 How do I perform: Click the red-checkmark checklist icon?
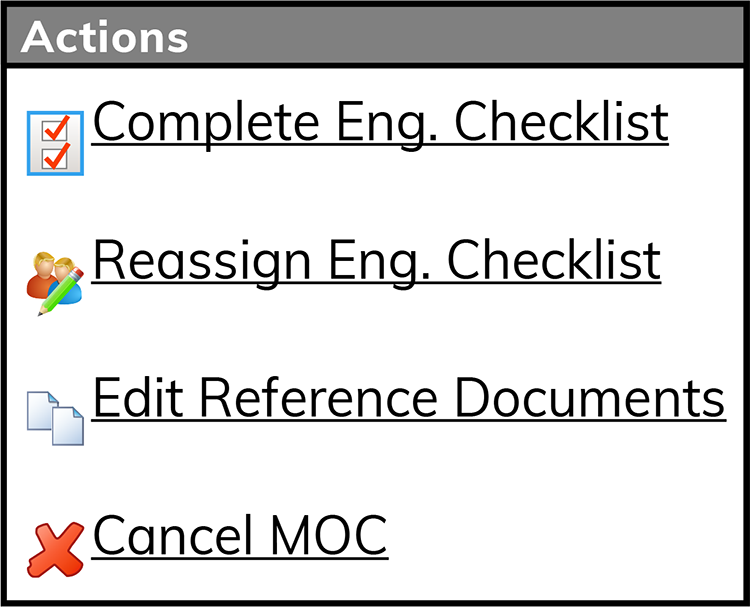[55, 143]
